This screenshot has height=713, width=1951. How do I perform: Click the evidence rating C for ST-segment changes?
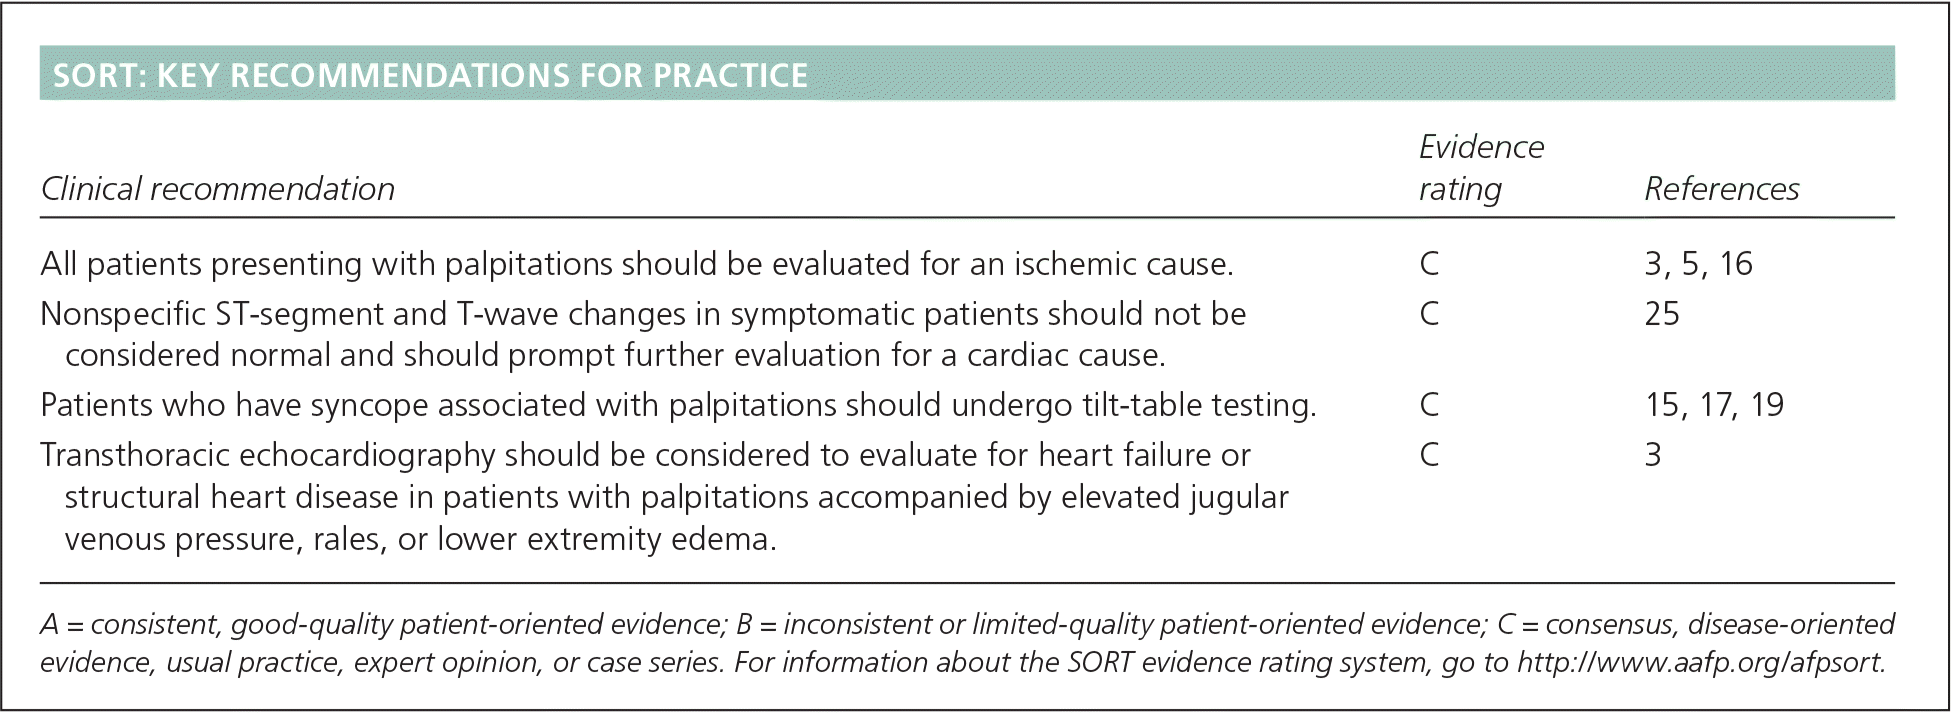click(1429, 314)
